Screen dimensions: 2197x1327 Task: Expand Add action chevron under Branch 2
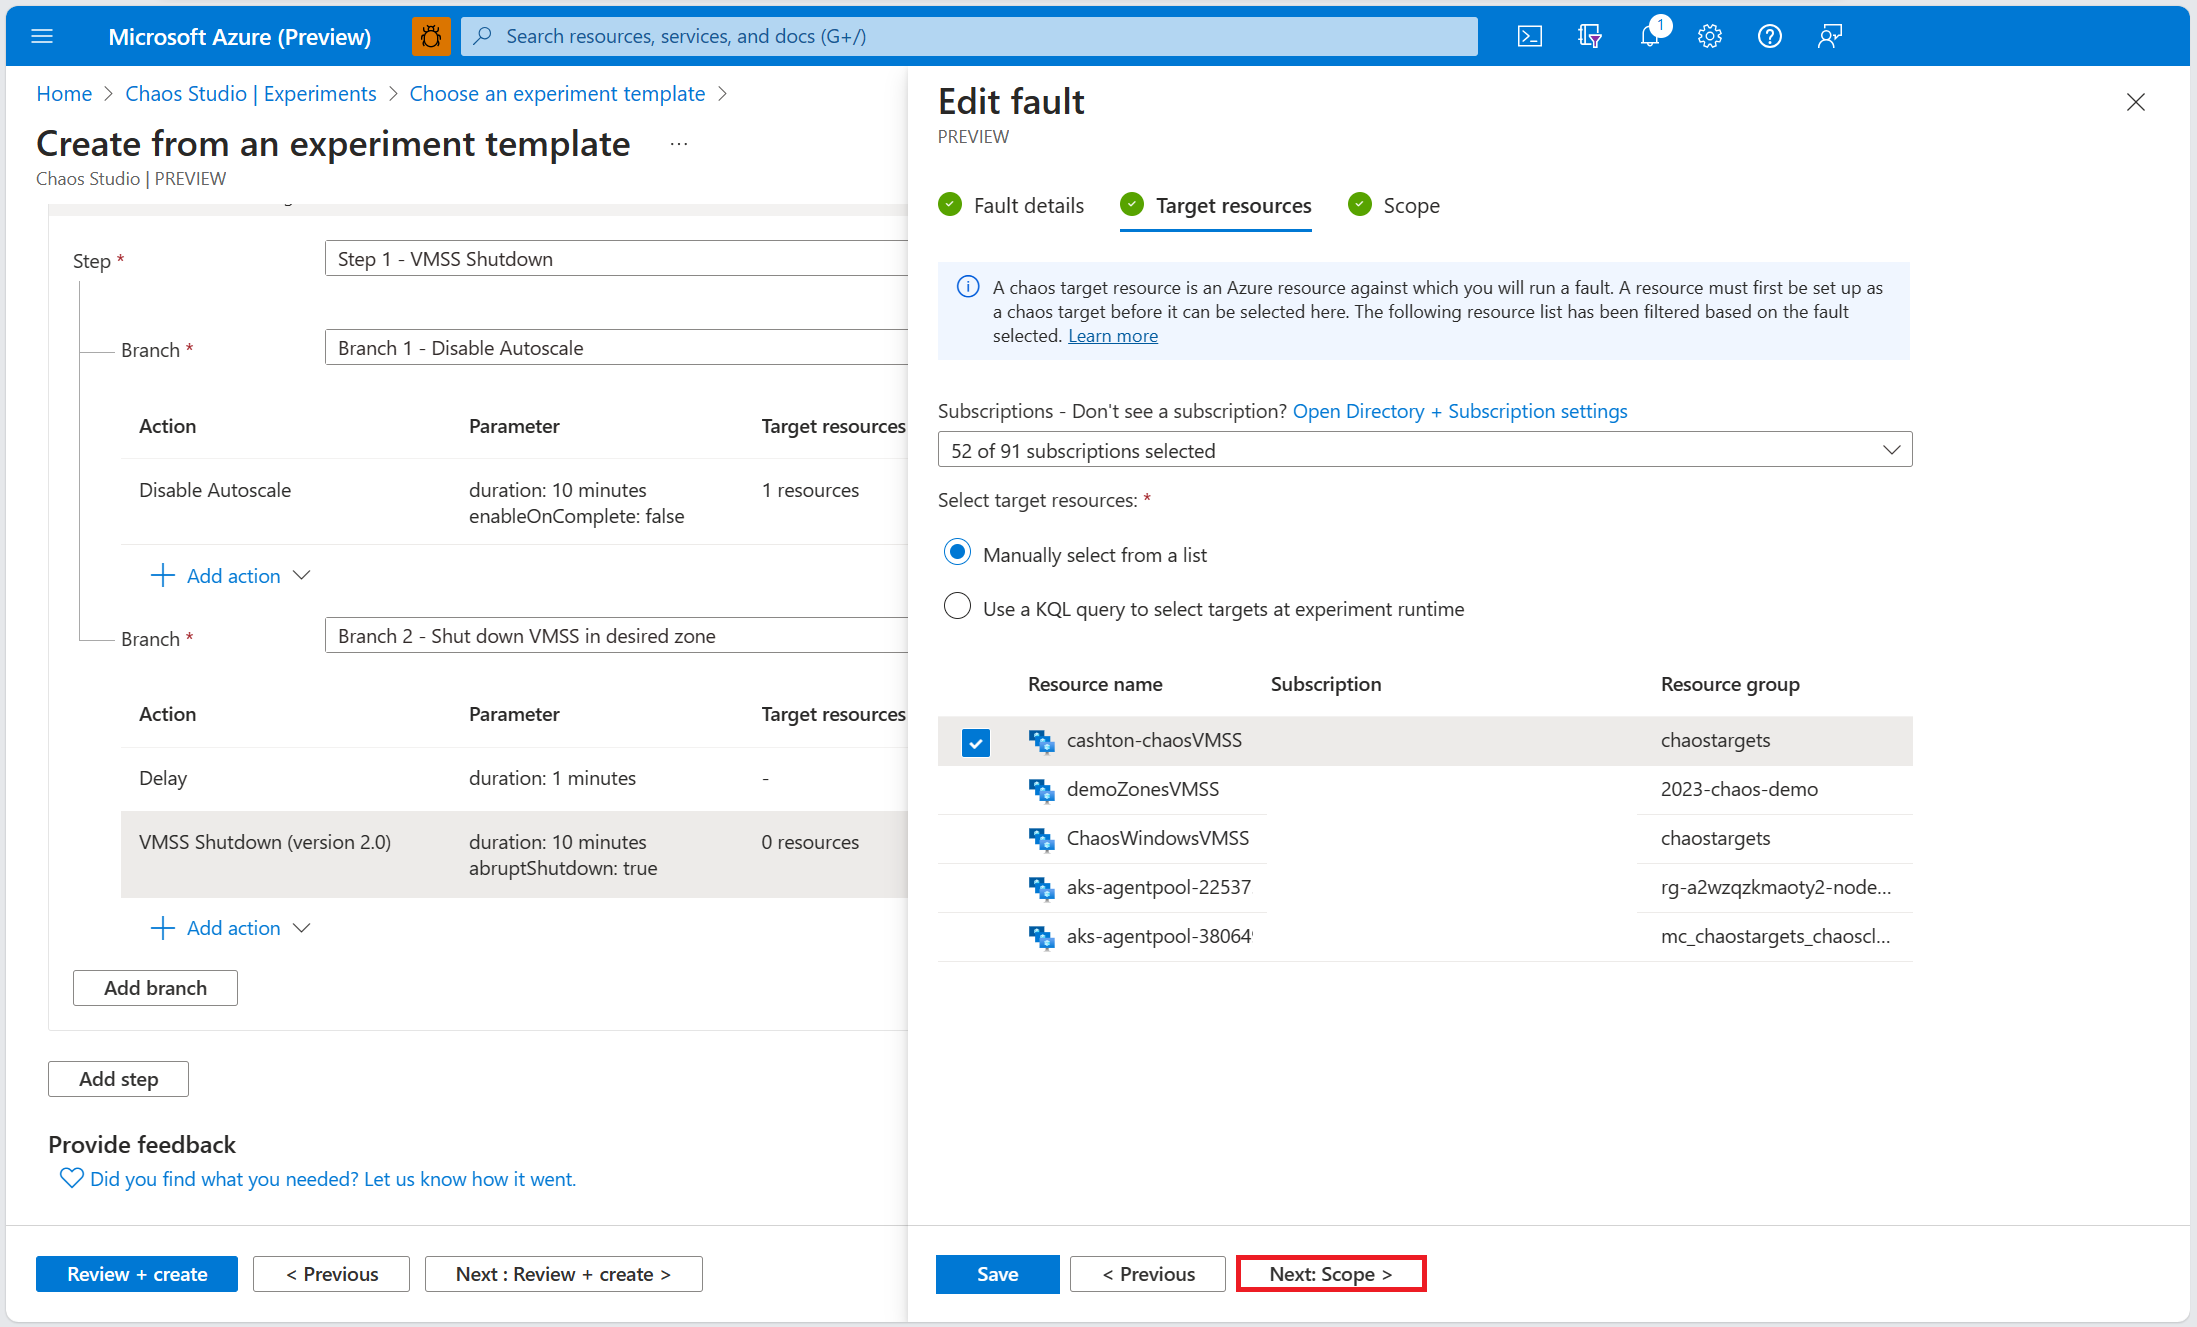302,927
